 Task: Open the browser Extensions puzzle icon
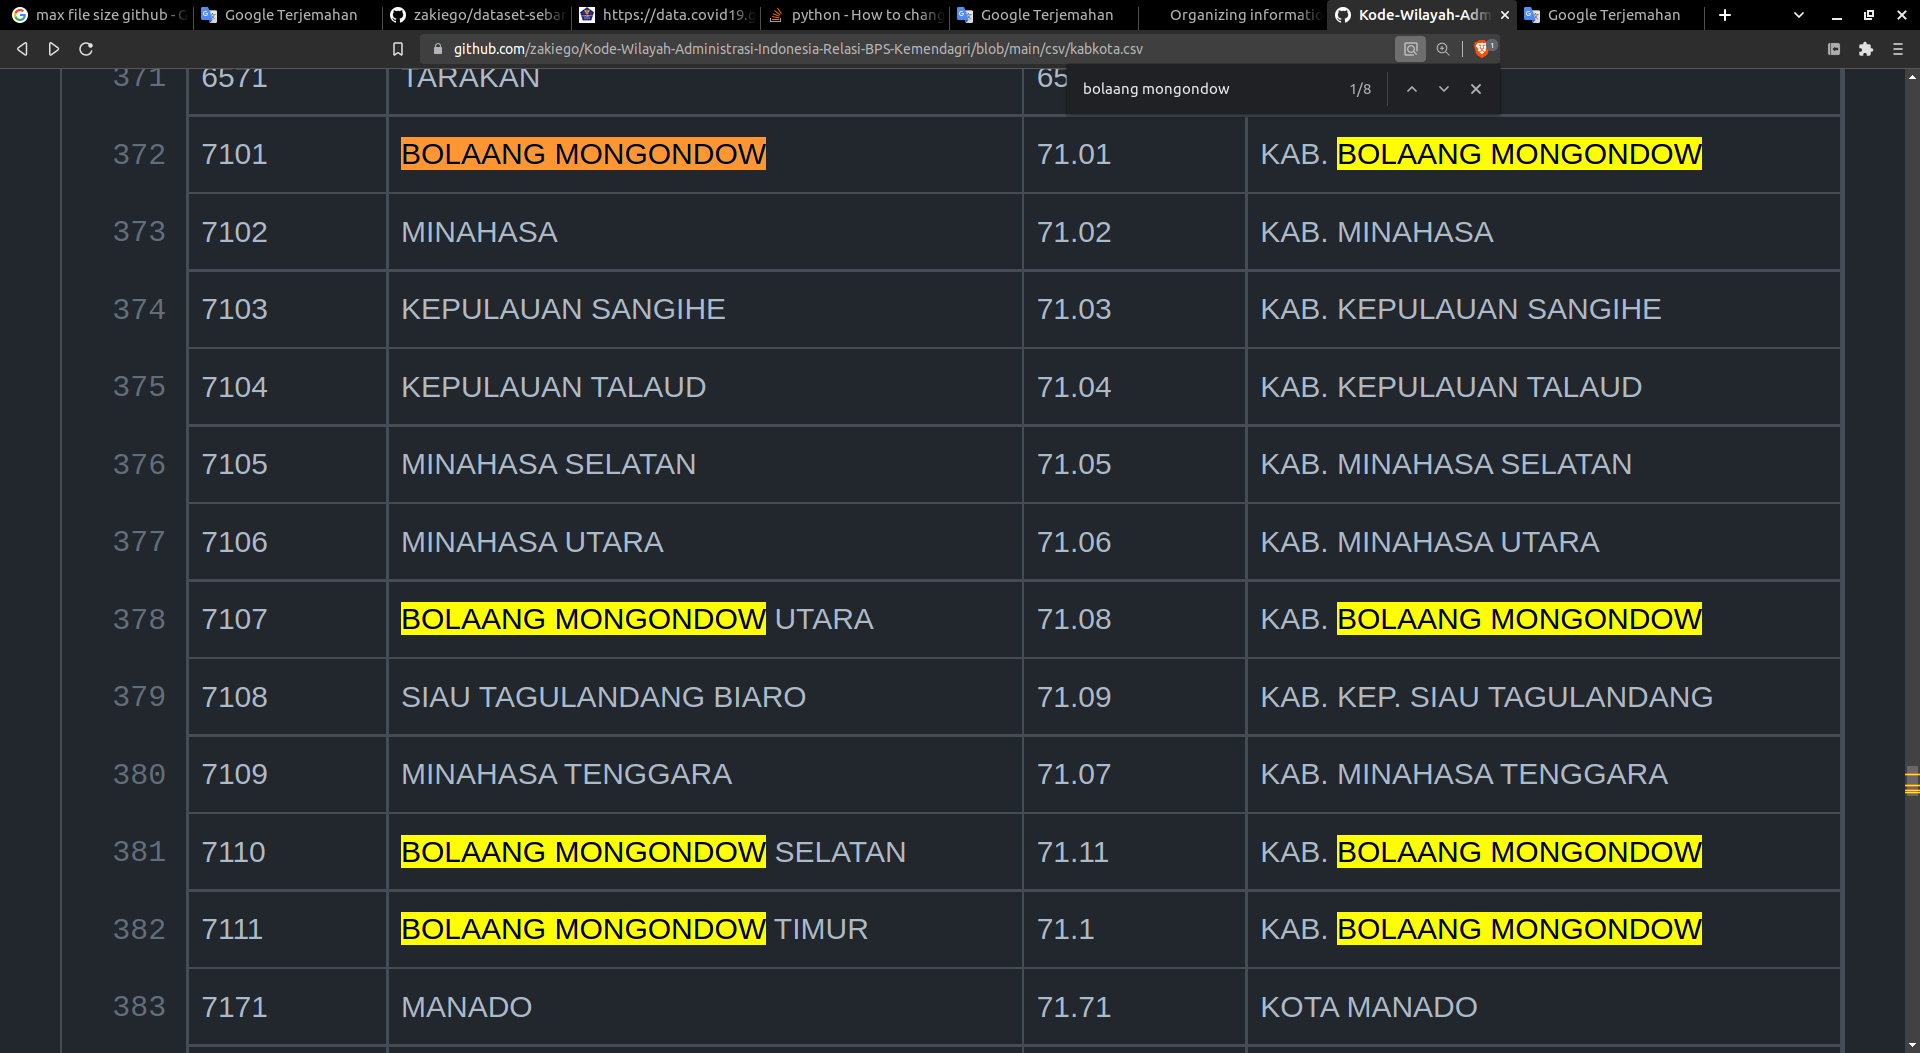click(x=1866, y=48)
